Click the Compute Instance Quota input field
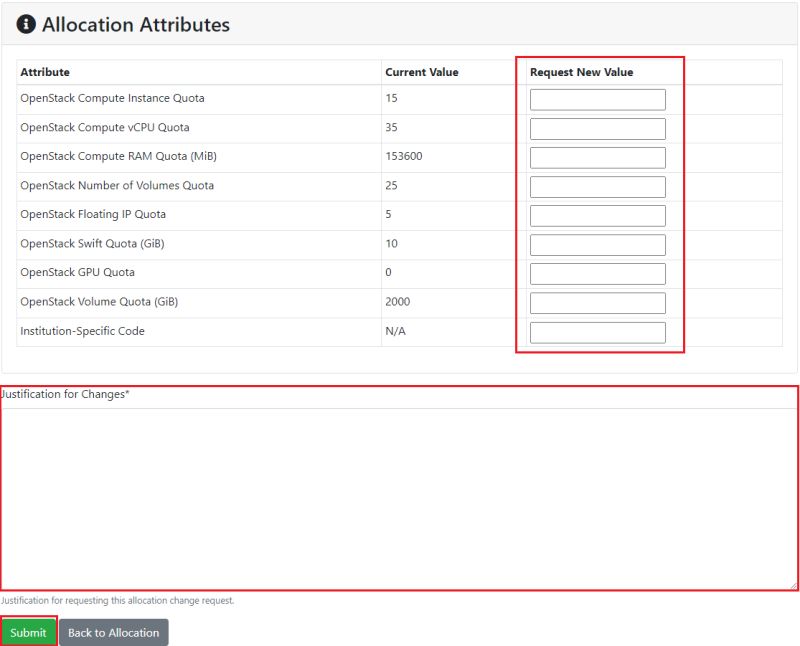This screenshot has width=800, height=646. [597, 98]
